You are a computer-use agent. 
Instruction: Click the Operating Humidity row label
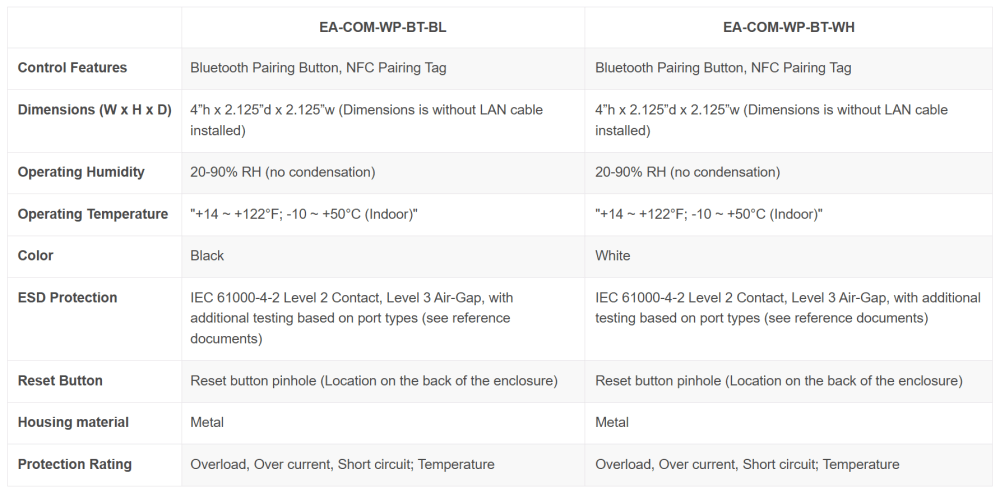click(x=81, y=172)
